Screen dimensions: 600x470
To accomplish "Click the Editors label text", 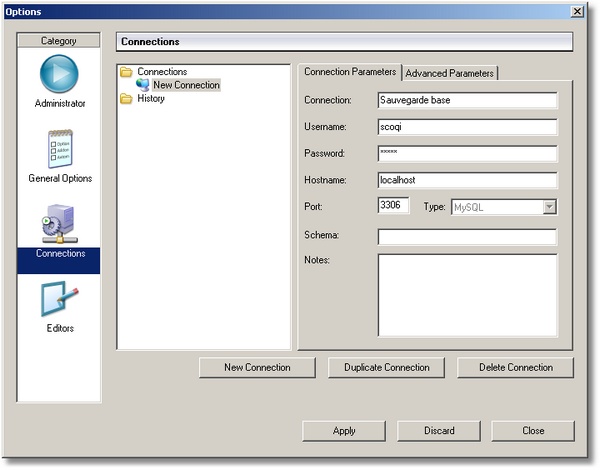I will (60, 328).
